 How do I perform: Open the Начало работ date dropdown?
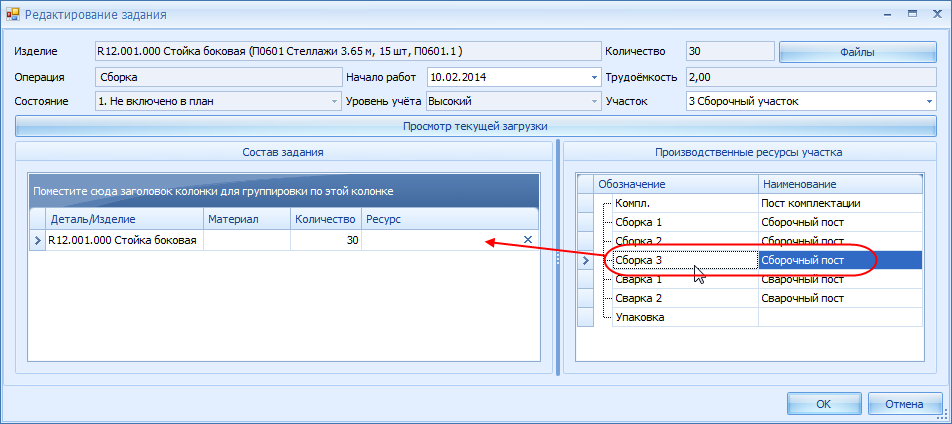[x=594, y=78]
